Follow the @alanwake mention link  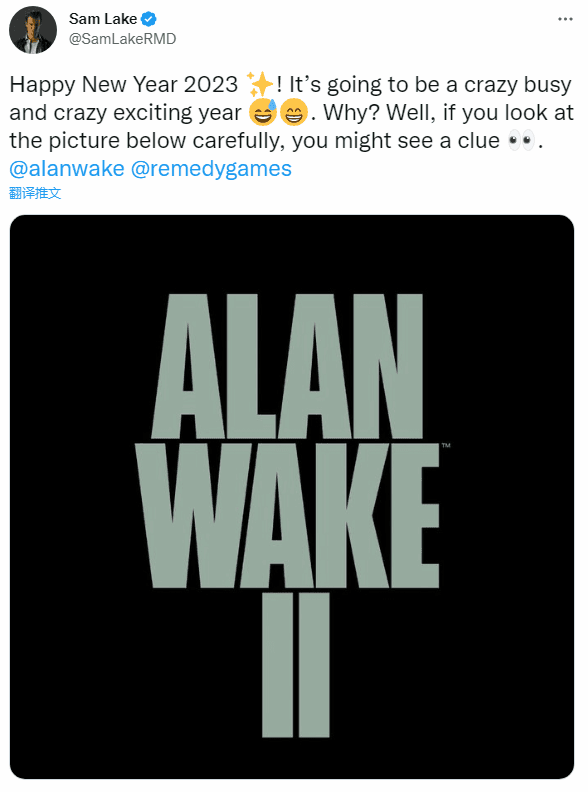[x=67, y=169]
